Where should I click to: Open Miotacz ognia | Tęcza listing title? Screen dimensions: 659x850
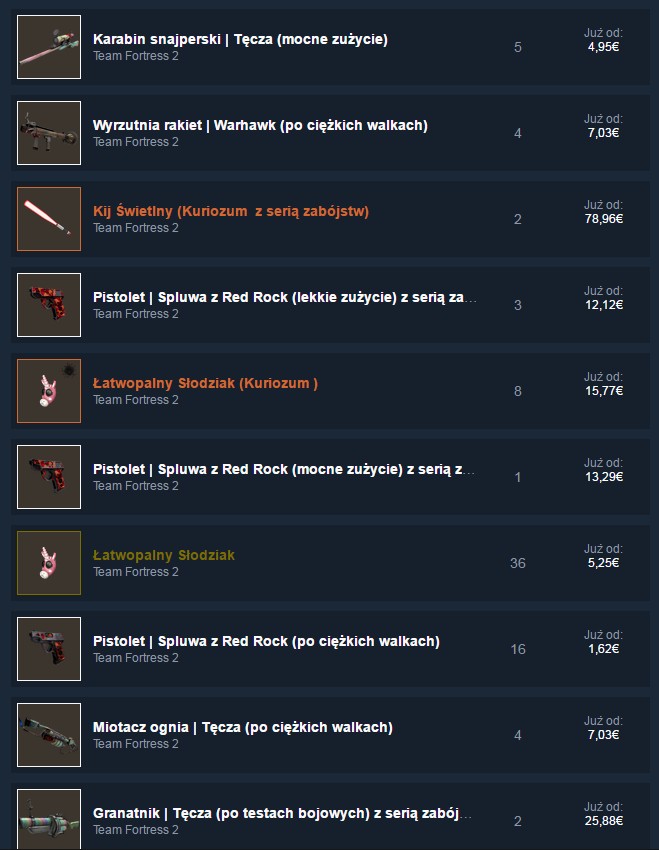243,727
